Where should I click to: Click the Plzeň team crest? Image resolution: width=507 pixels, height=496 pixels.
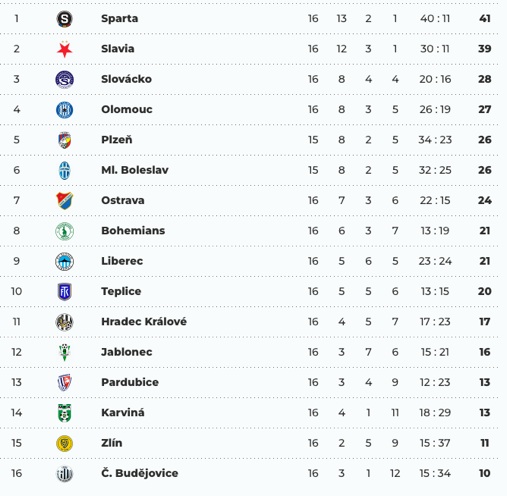(x=64, y=140)
